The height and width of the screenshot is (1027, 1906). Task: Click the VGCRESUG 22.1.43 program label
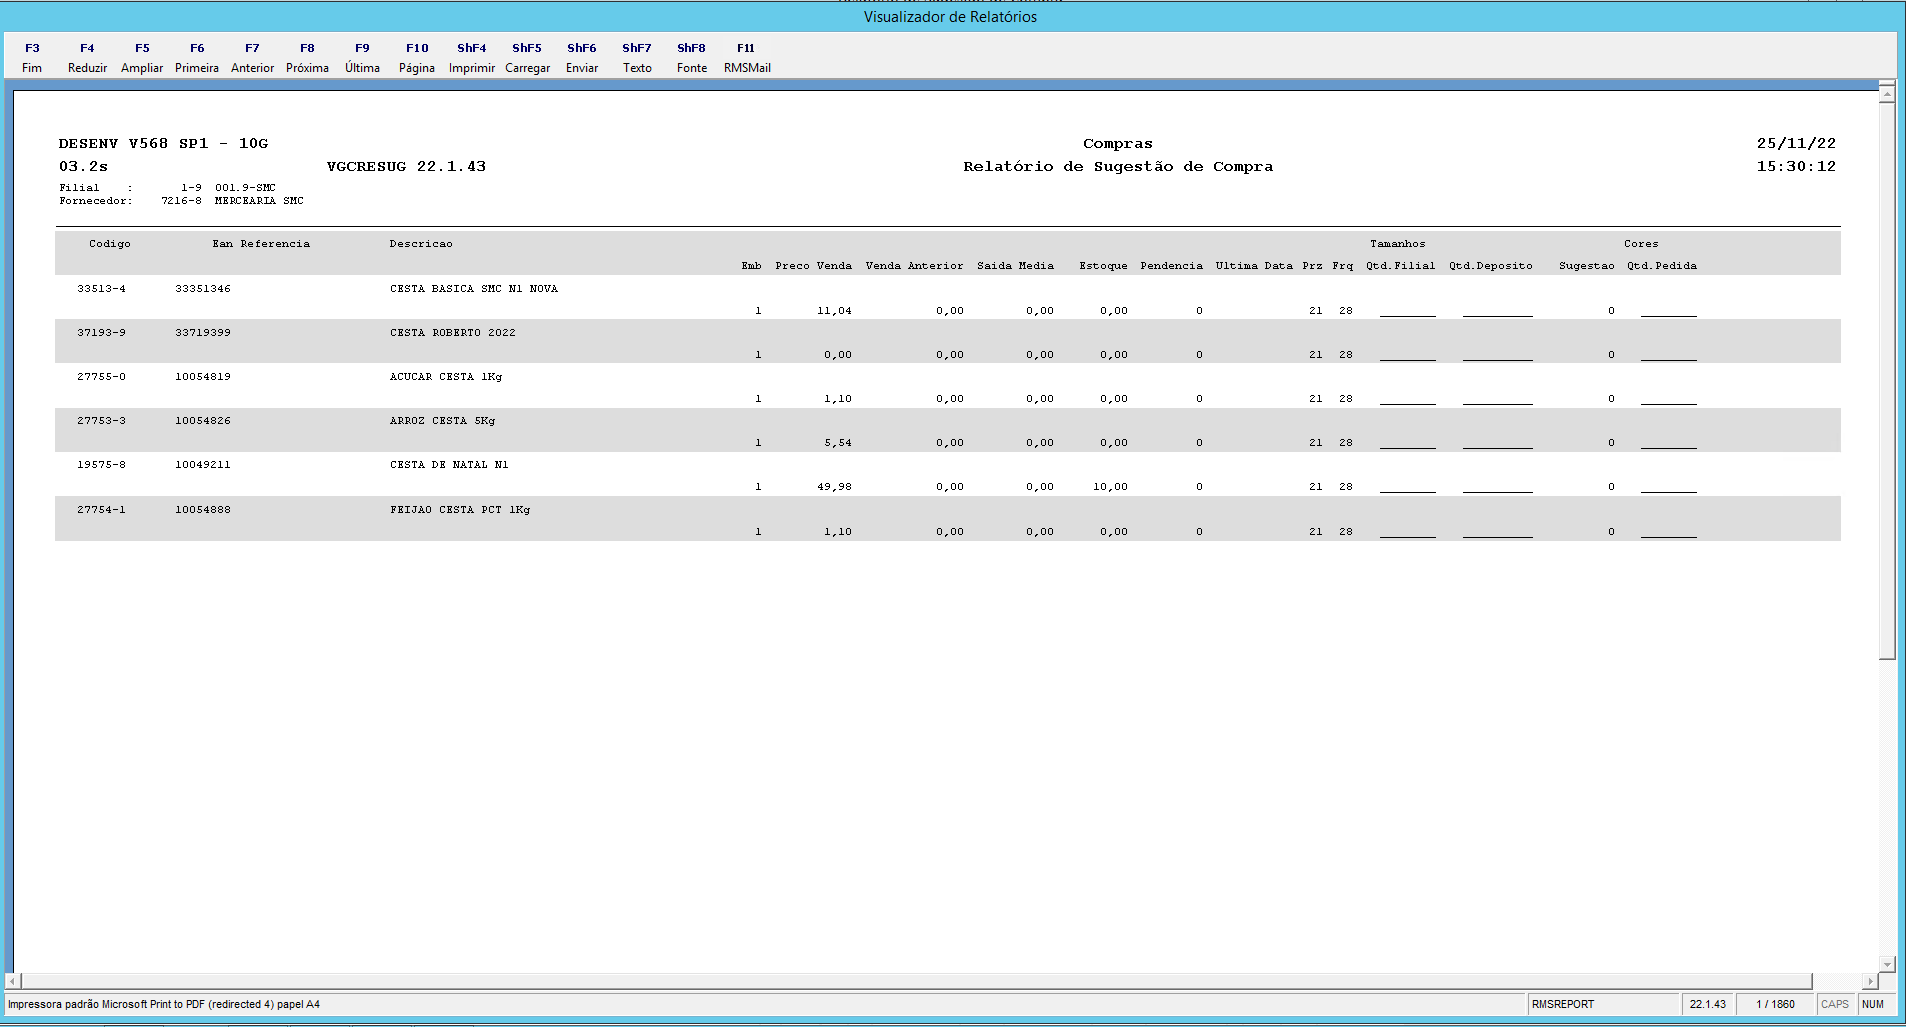click(x=406, y=167)
